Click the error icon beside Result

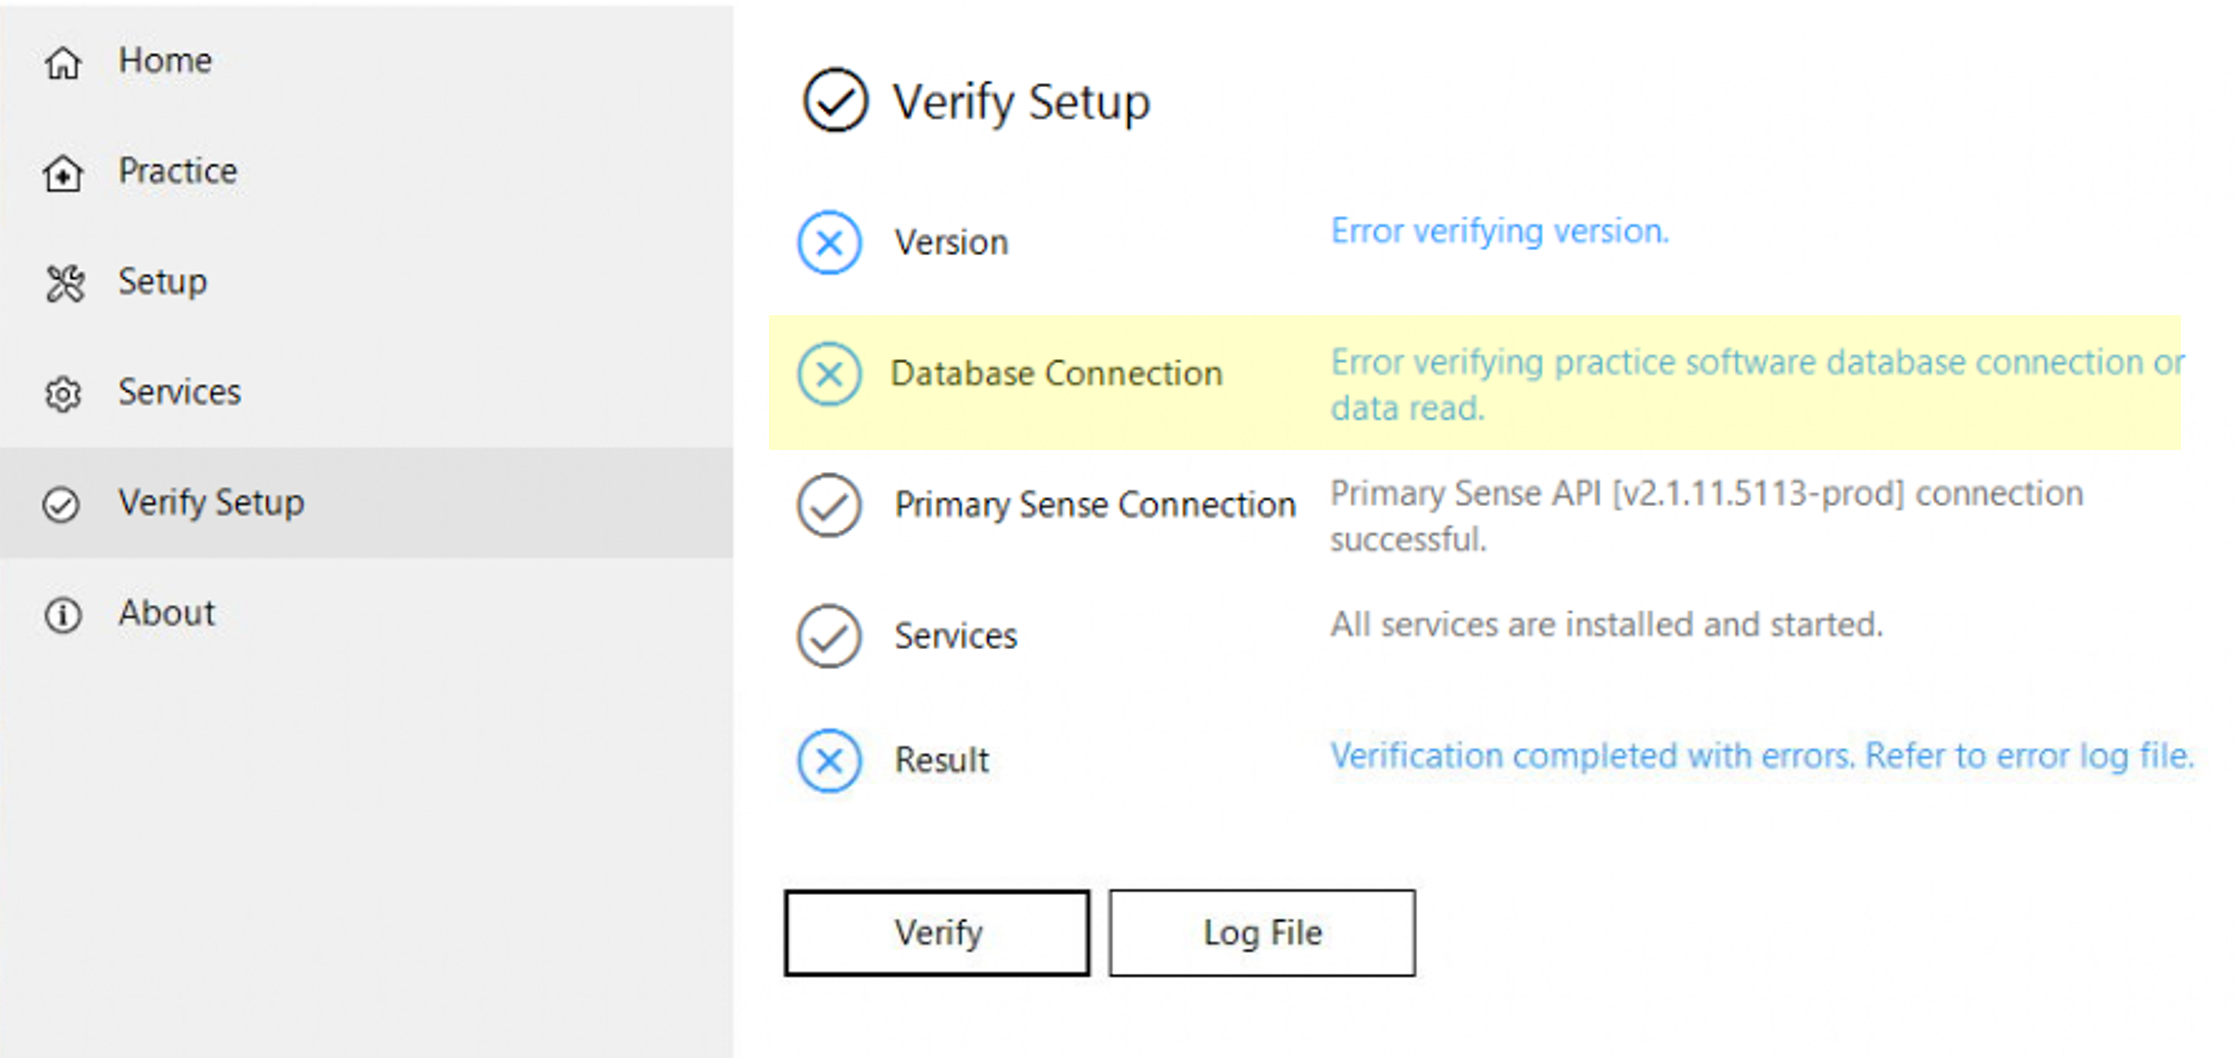pos(828,761)
